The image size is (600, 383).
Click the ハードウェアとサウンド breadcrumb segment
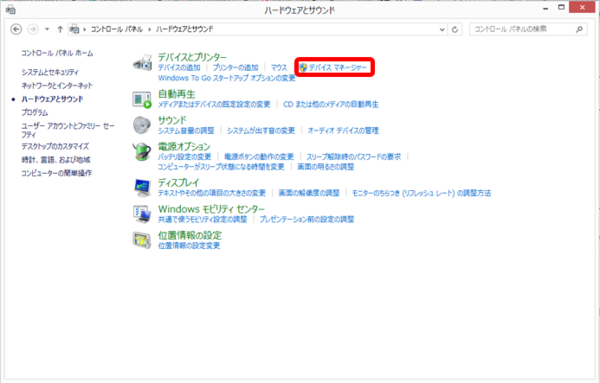coord(184,29)
